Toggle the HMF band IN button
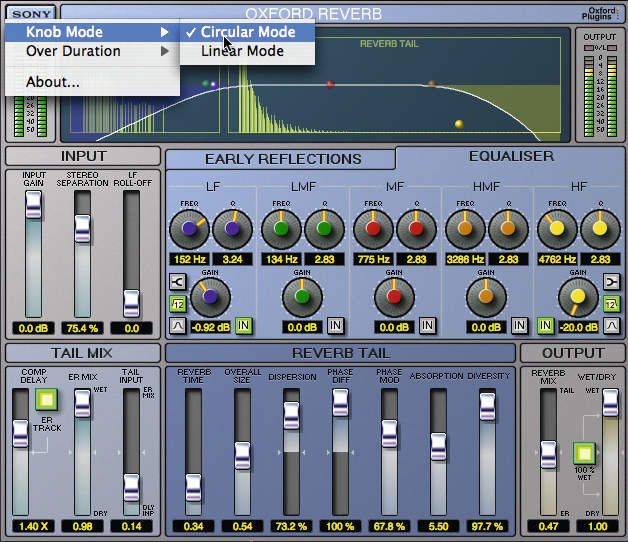 pos(519,326)
